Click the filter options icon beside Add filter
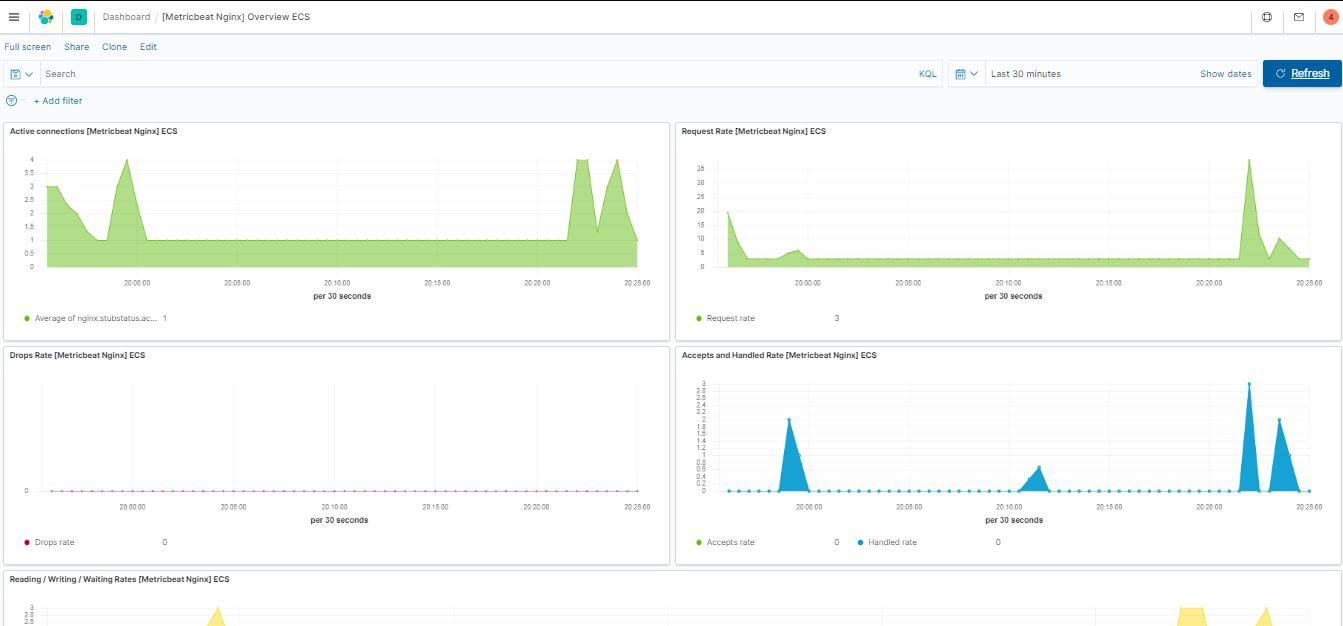The width and height of the screenshot is (1343, 626). pyautogui.click(x=12, y=101)
